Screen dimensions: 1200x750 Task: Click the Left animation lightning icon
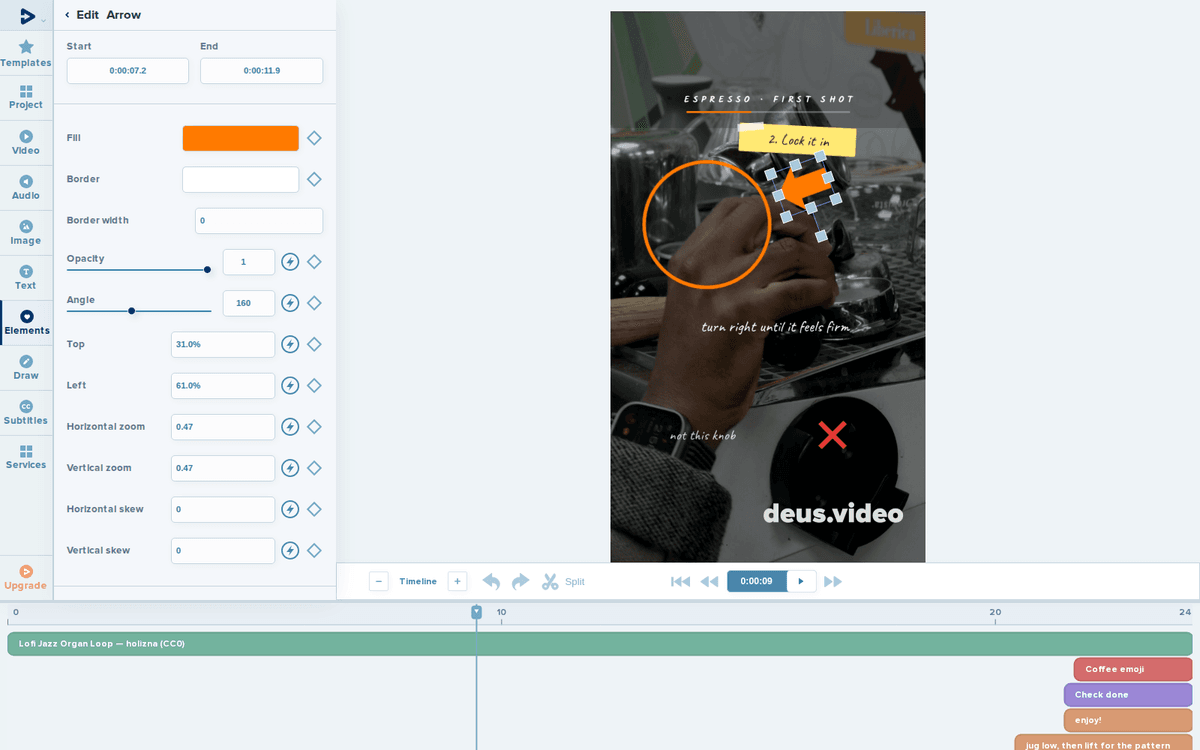290,386
